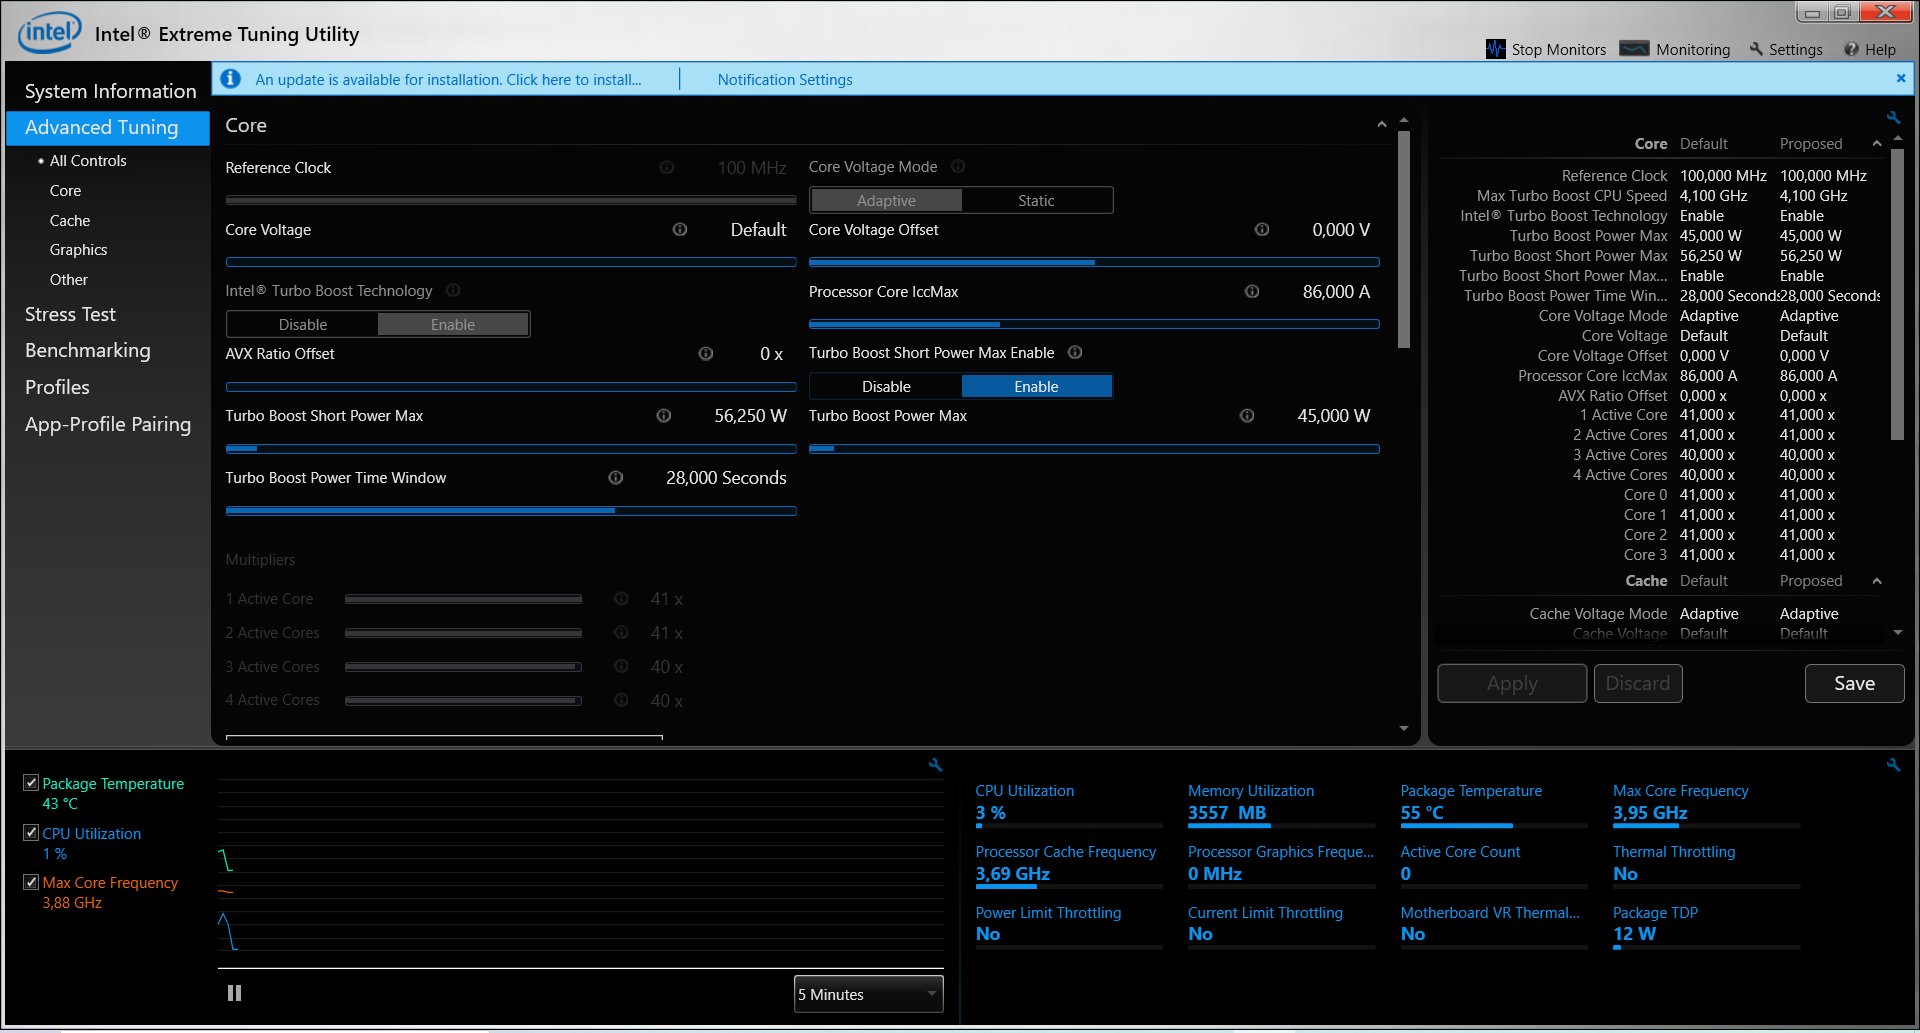Image resolution: width=1920 pixels, height=1033 pixels.
Task: Click the Save button
Action: coord(1854,683)
